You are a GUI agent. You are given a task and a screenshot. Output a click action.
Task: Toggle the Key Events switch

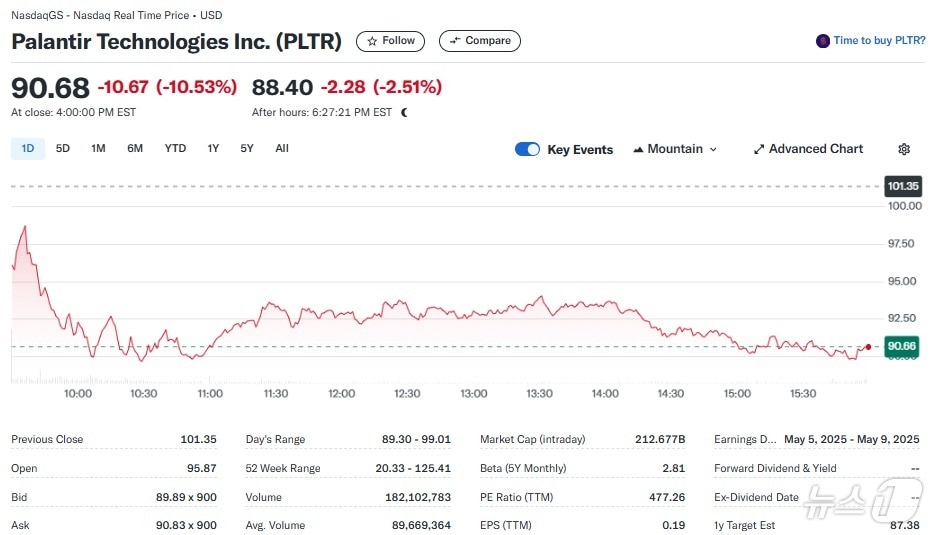[527, 149]
